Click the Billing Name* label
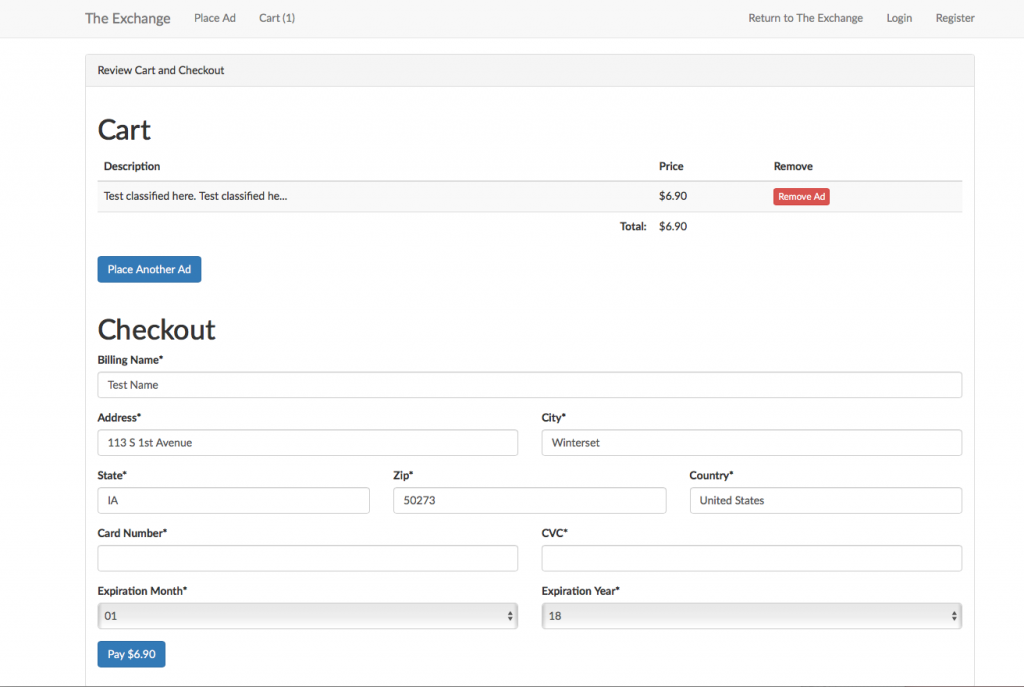1024x687 pixels. (x=130, y=360)
